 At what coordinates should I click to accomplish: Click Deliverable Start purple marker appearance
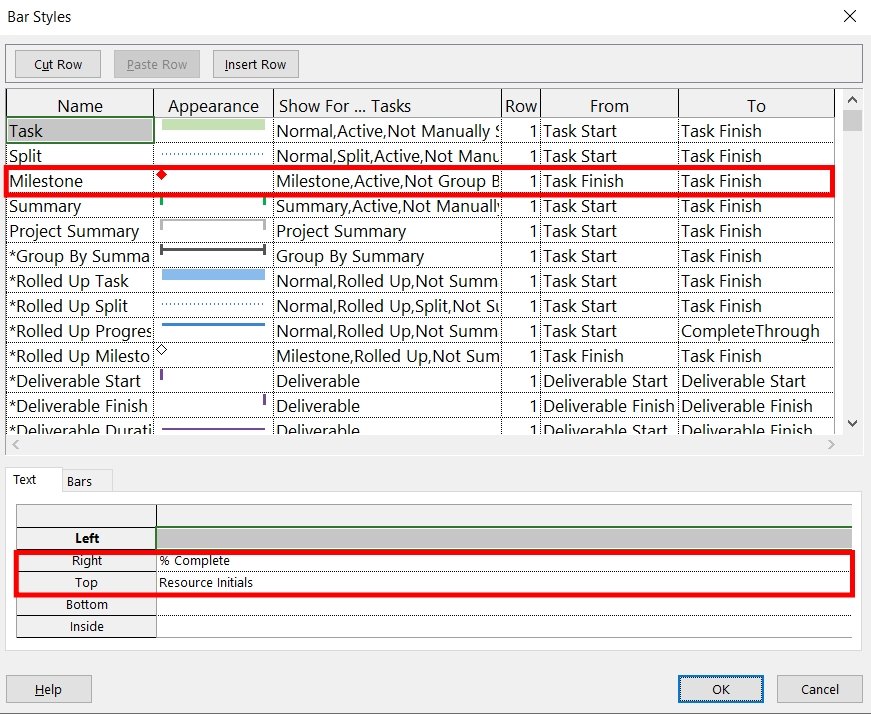pyautogui.click(x=162, y=375)
